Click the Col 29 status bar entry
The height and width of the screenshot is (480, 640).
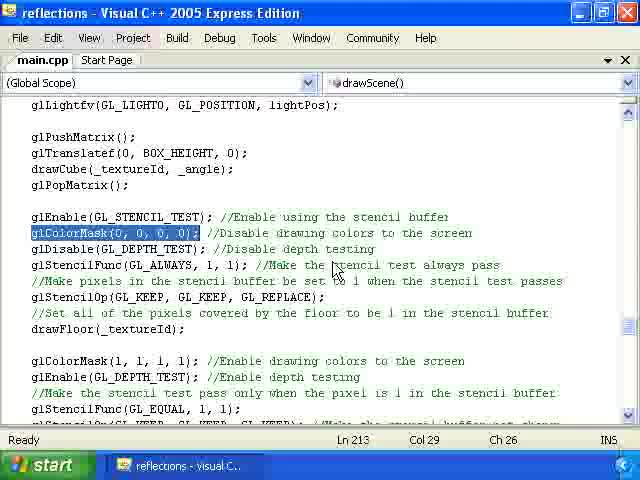tap(424, 440)
